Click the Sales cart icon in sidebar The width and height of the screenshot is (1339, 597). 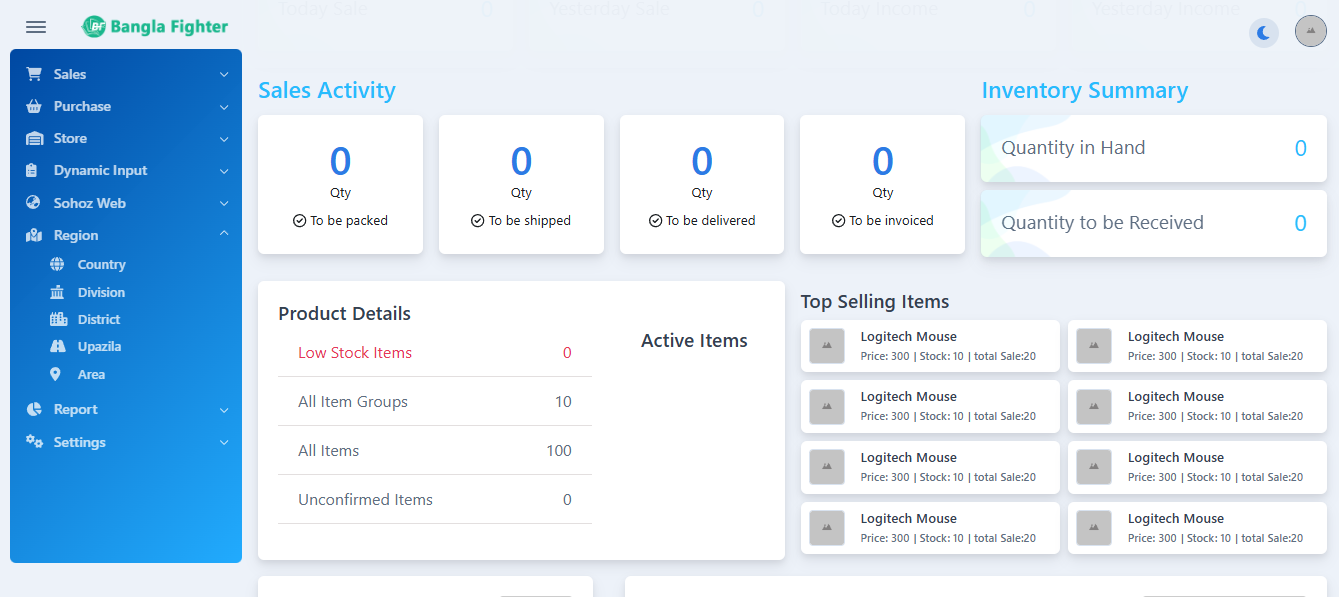[x=34, y=74]
